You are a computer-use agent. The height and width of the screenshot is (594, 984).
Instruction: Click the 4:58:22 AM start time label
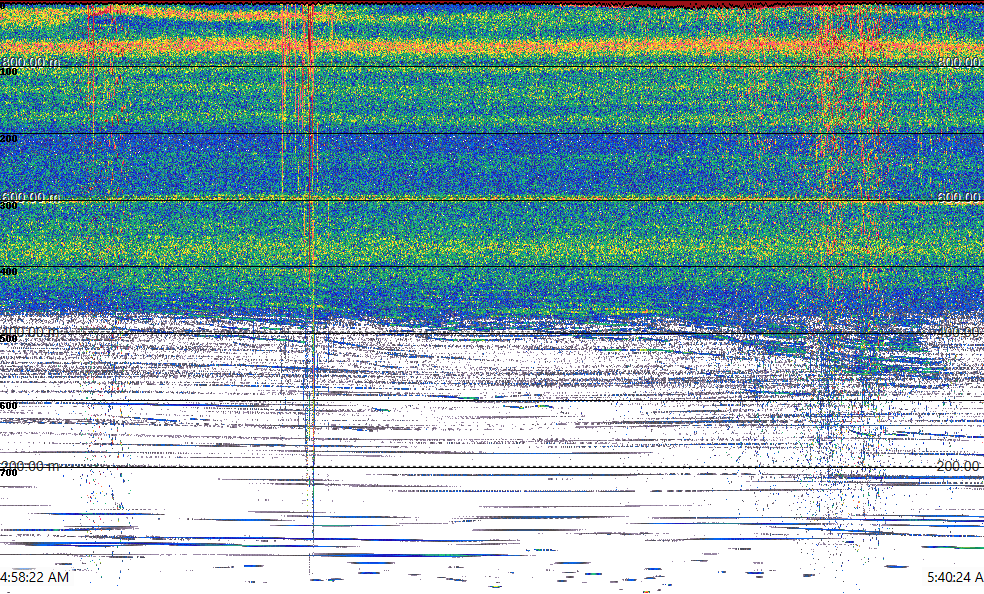click(35, 577)
